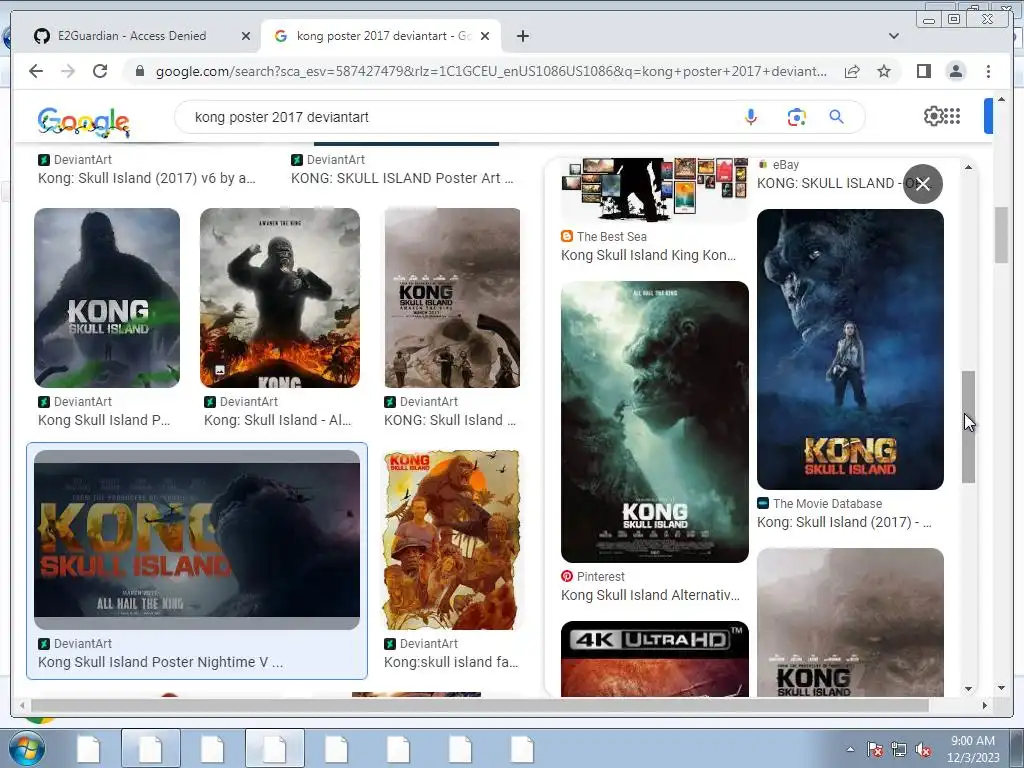Show hidden system tray icons
This screenshot has width=1024, height=768.
point(850,750)
